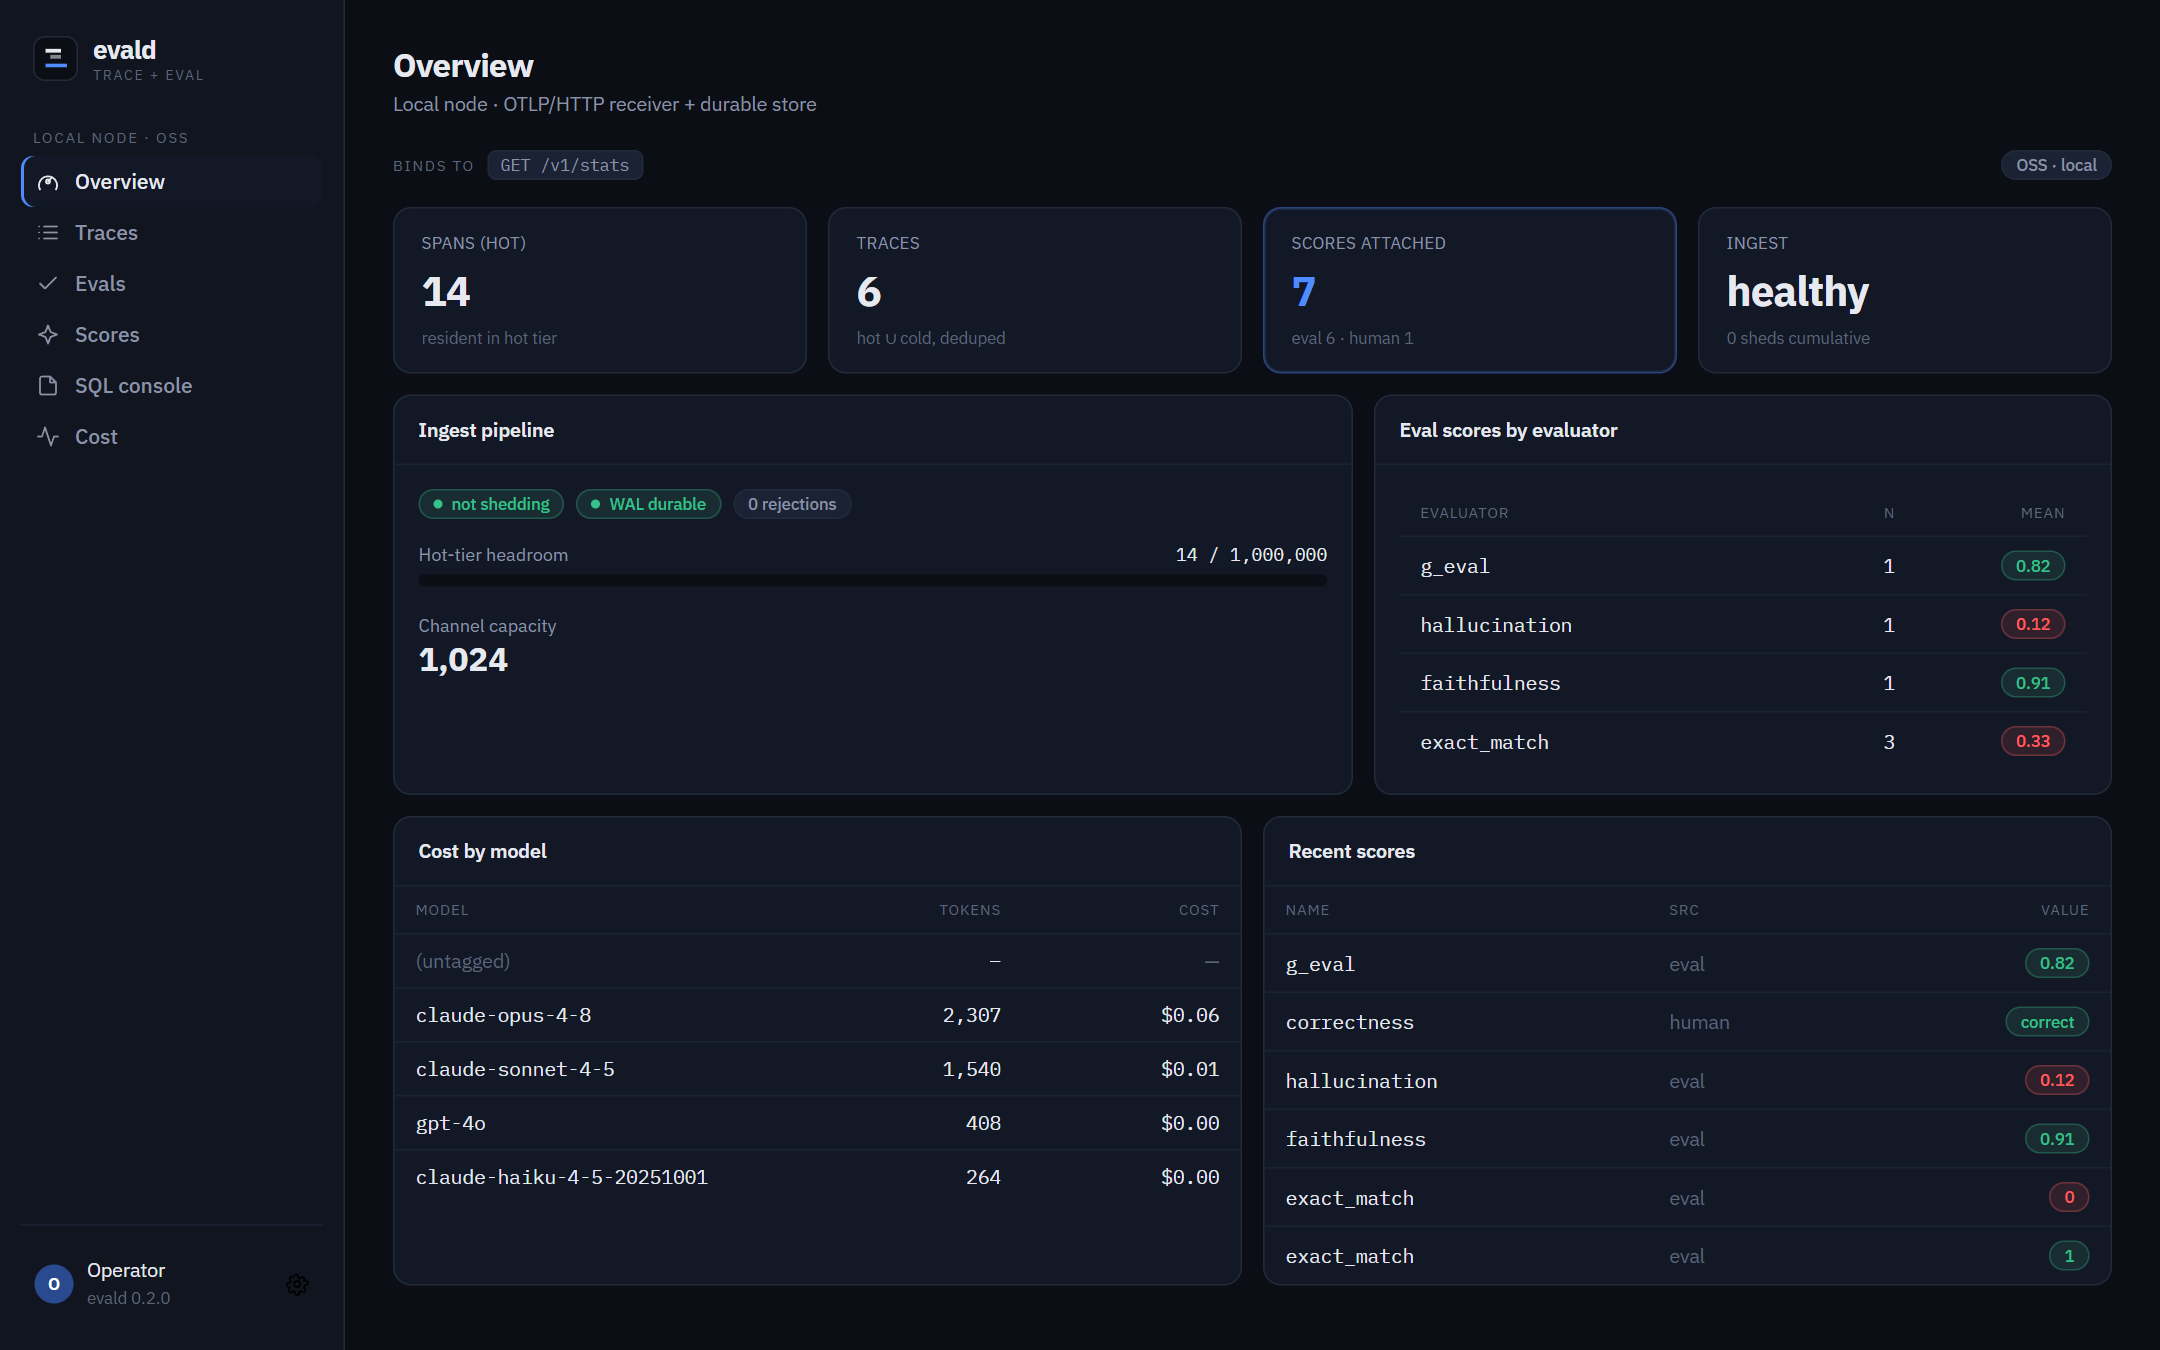Go to the Traces page
This screenshot has width=2160, height=1350.
point(172,233)
